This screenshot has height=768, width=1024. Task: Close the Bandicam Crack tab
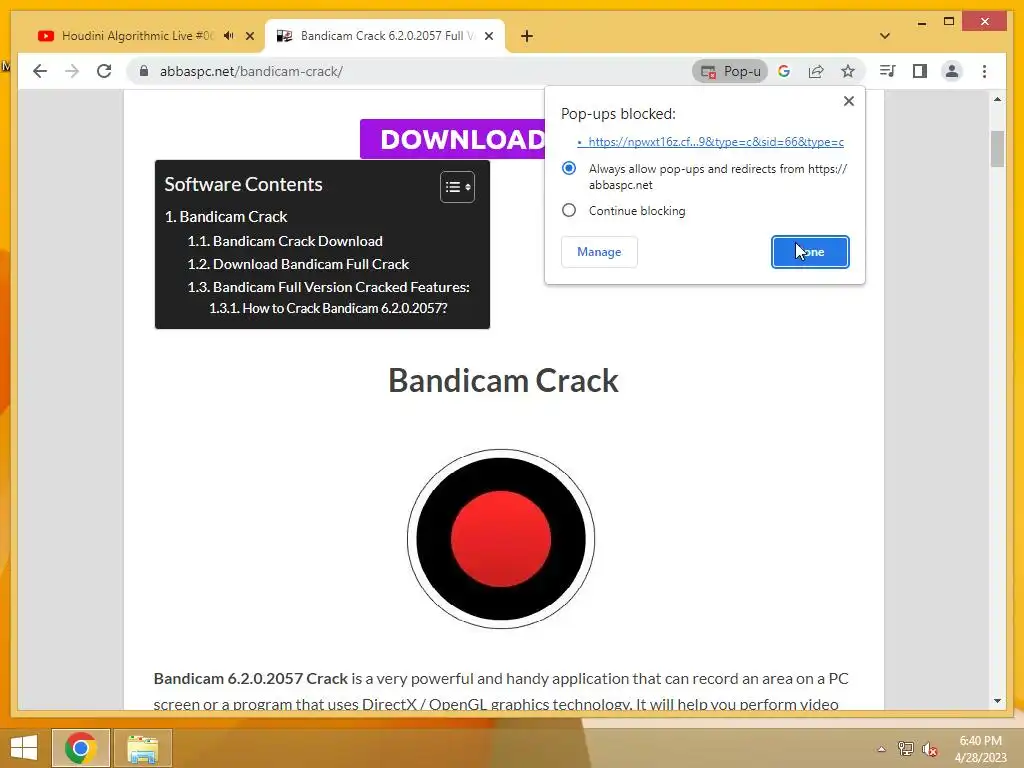(x=488, y=36)
